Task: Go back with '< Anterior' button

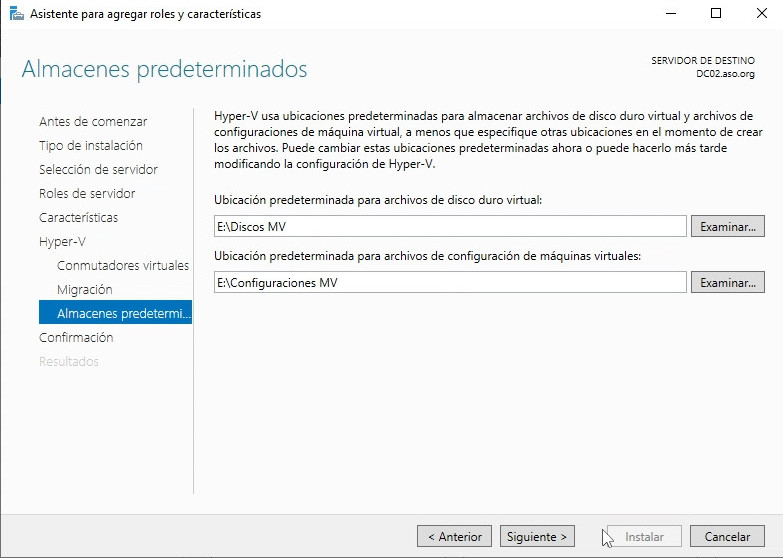Action: click(455, 536)
